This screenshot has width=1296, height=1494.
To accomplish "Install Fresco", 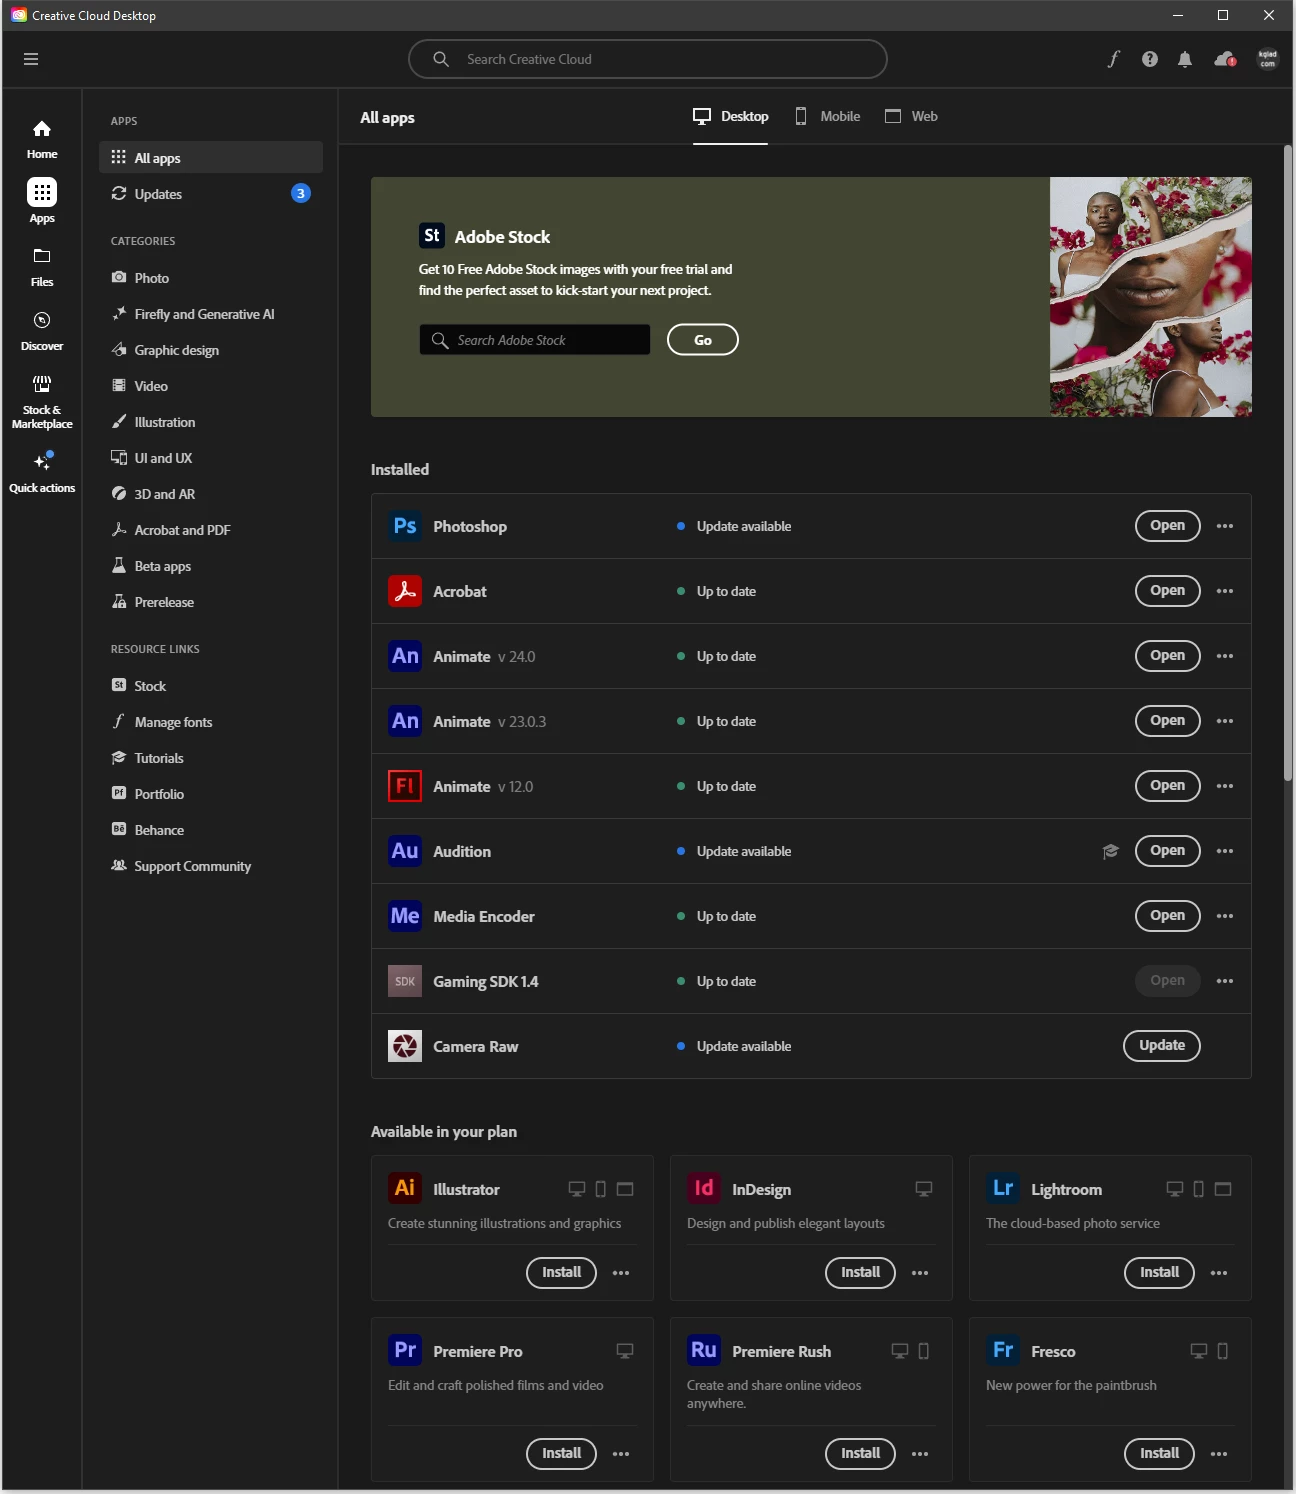I will 1159,1454.
